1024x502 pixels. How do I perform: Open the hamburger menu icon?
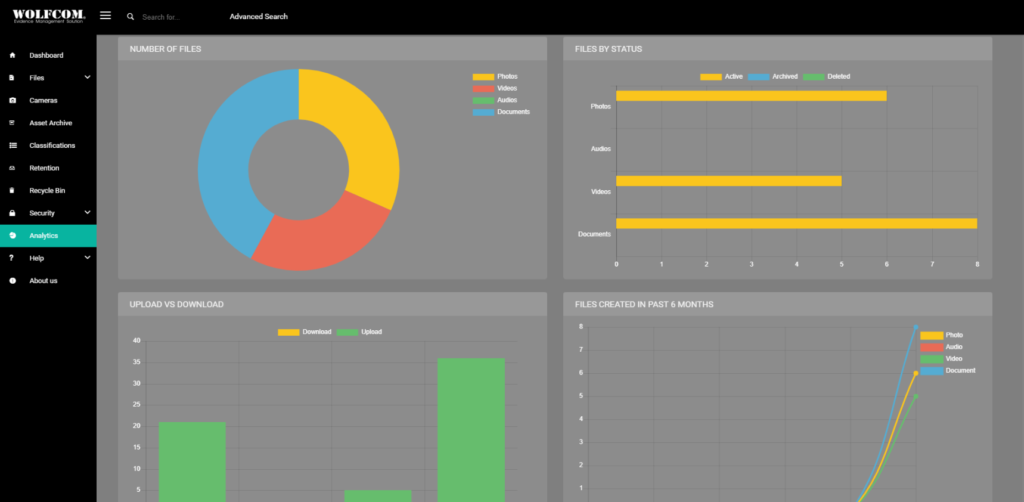[105, 16]
